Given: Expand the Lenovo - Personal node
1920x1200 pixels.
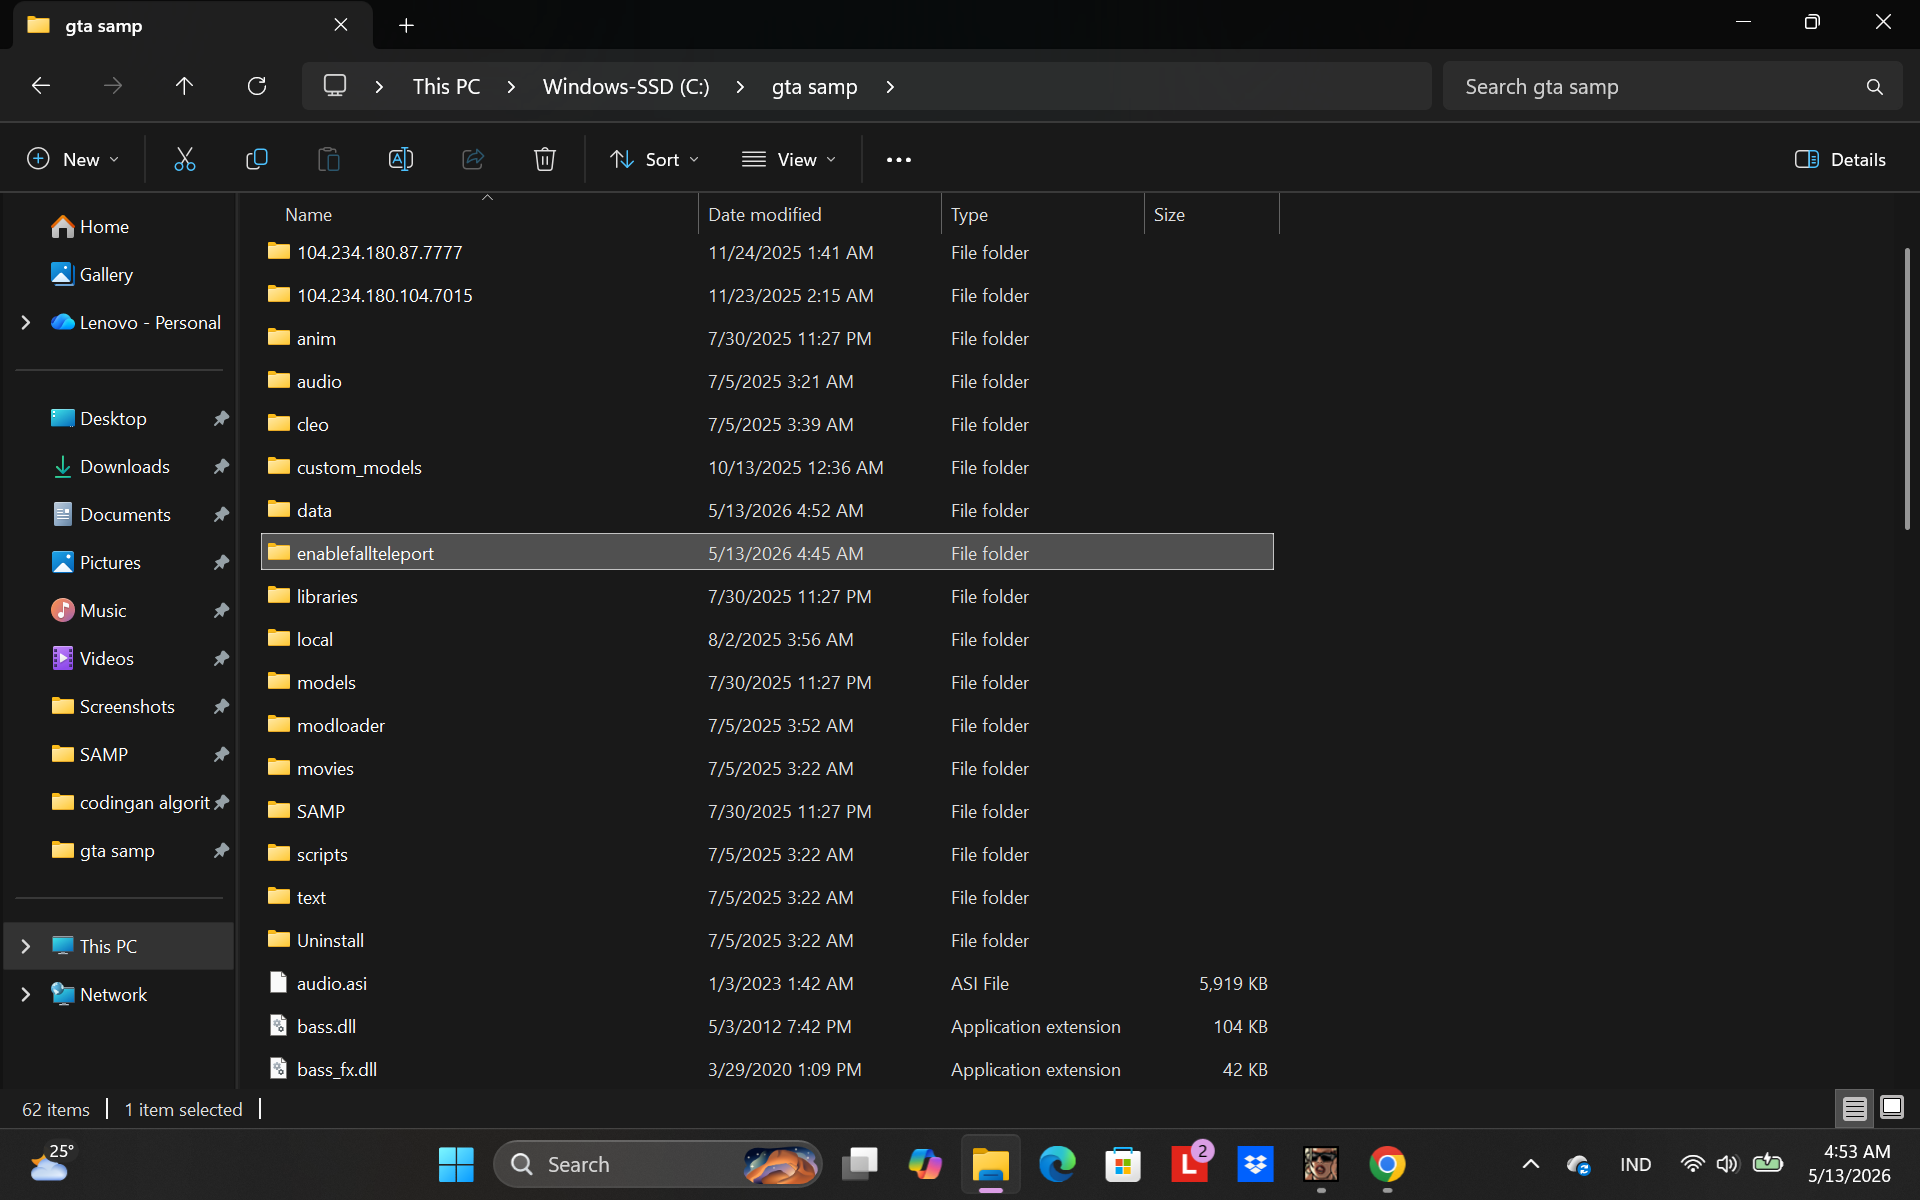Looking at the screenshot, I should coord(26,322).
